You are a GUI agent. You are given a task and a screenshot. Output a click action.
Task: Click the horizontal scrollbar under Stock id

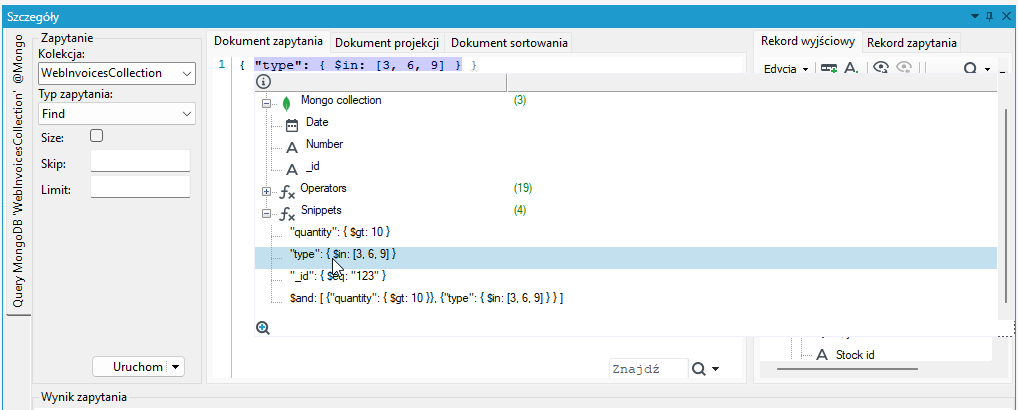pyautogui.click(x=847, y=369)
